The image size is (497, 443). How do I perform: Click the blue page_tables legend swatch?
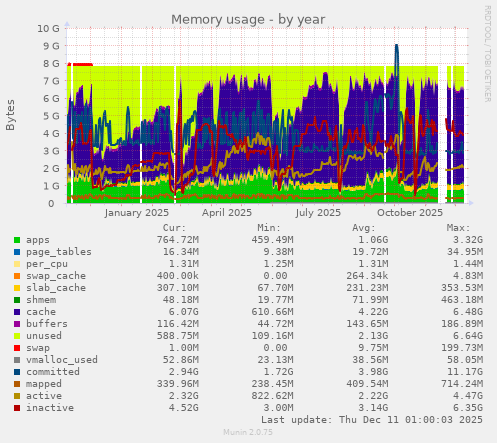[x=17, y=252]
